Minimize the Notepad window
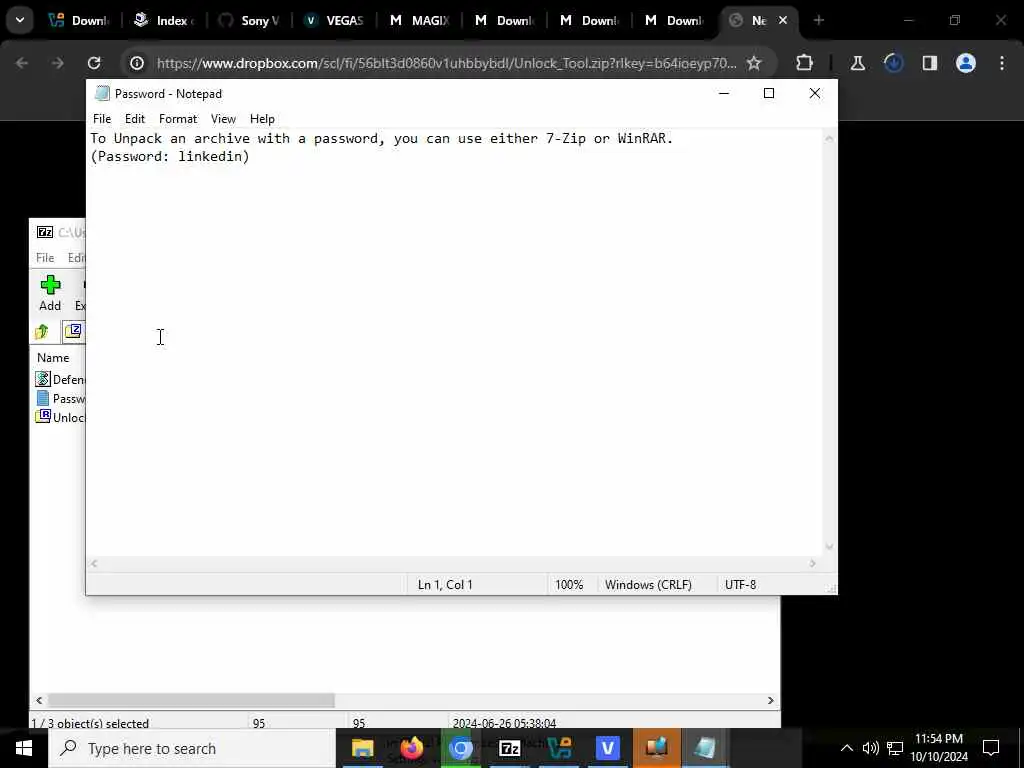Viewport: 1024px width, 768px height. [x=724, y=93]
